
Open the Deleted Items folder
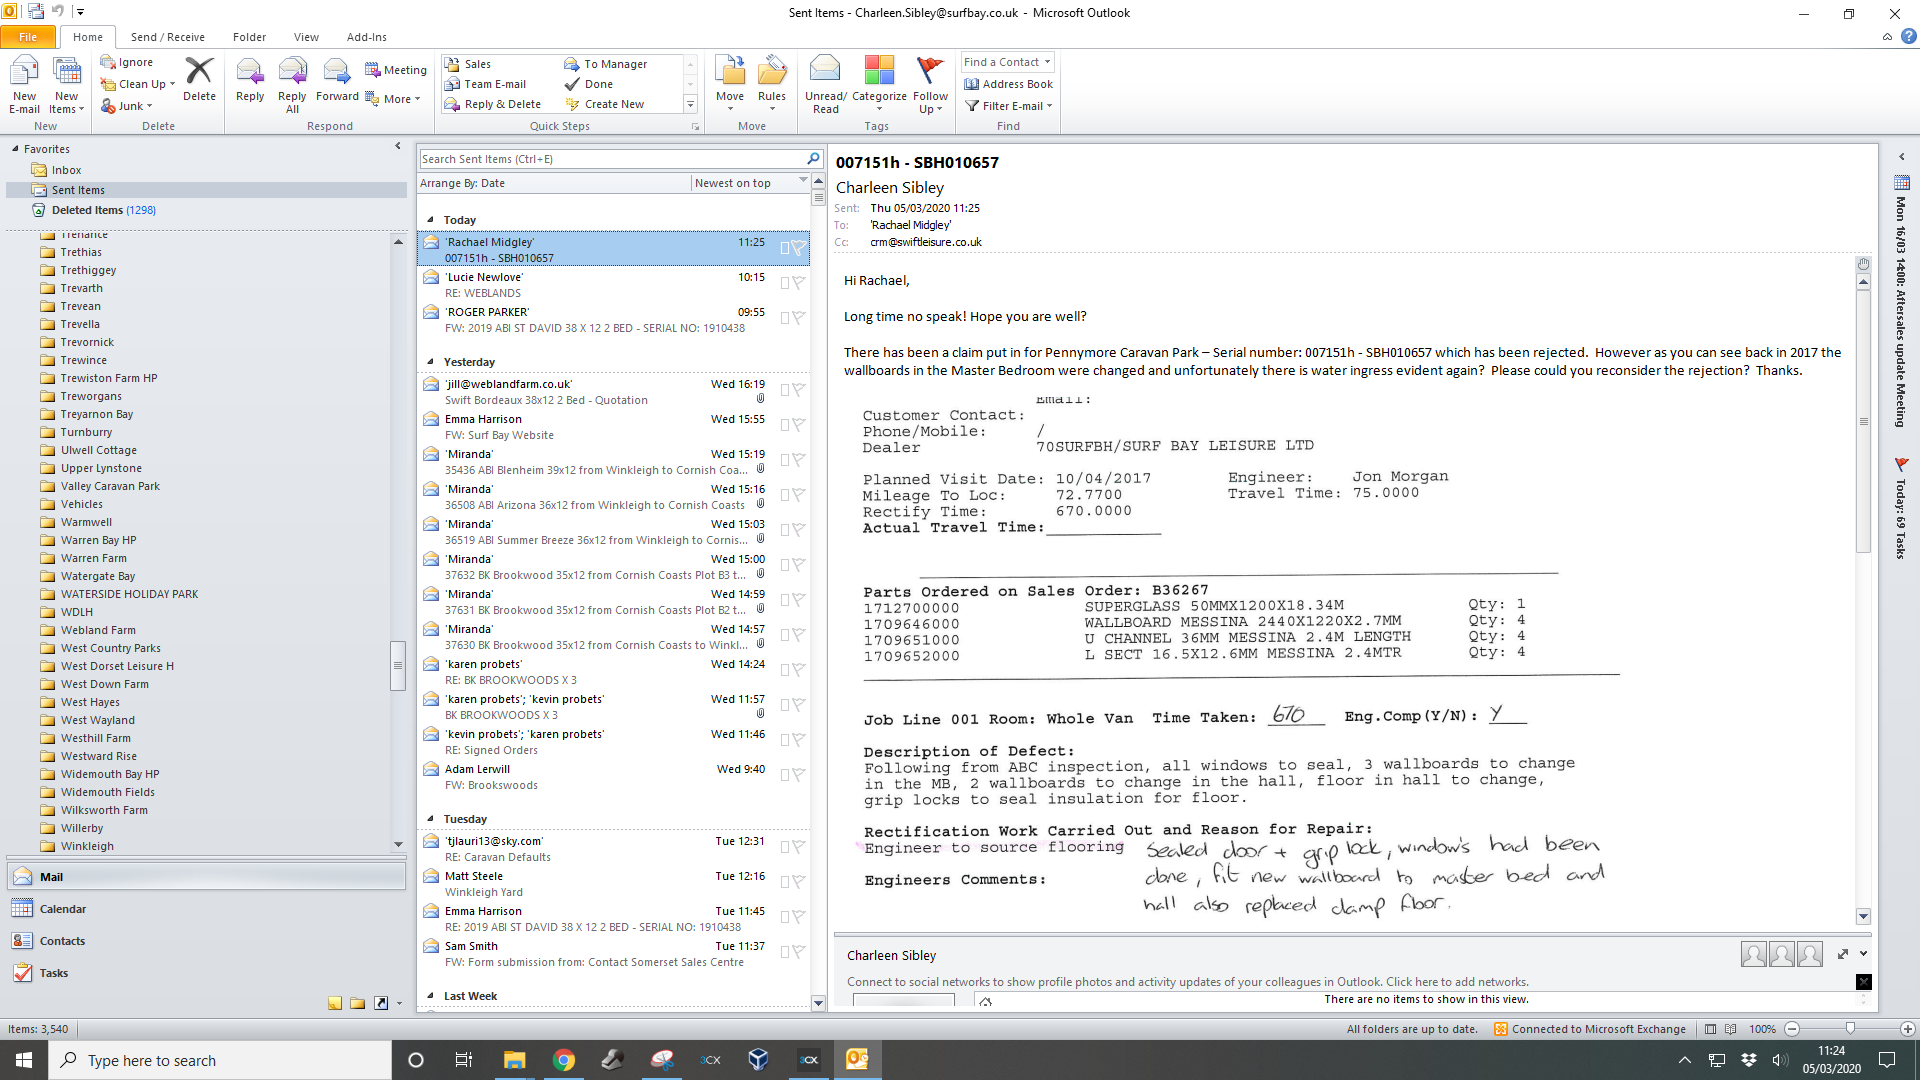tap(87, 210)
